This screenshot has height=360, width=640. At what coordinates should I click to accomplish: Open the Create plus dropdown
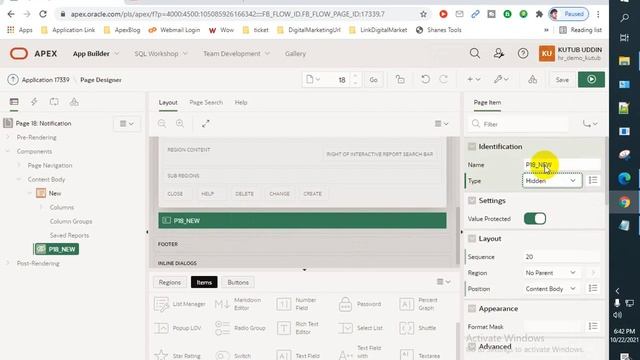(x=473, y=80)
